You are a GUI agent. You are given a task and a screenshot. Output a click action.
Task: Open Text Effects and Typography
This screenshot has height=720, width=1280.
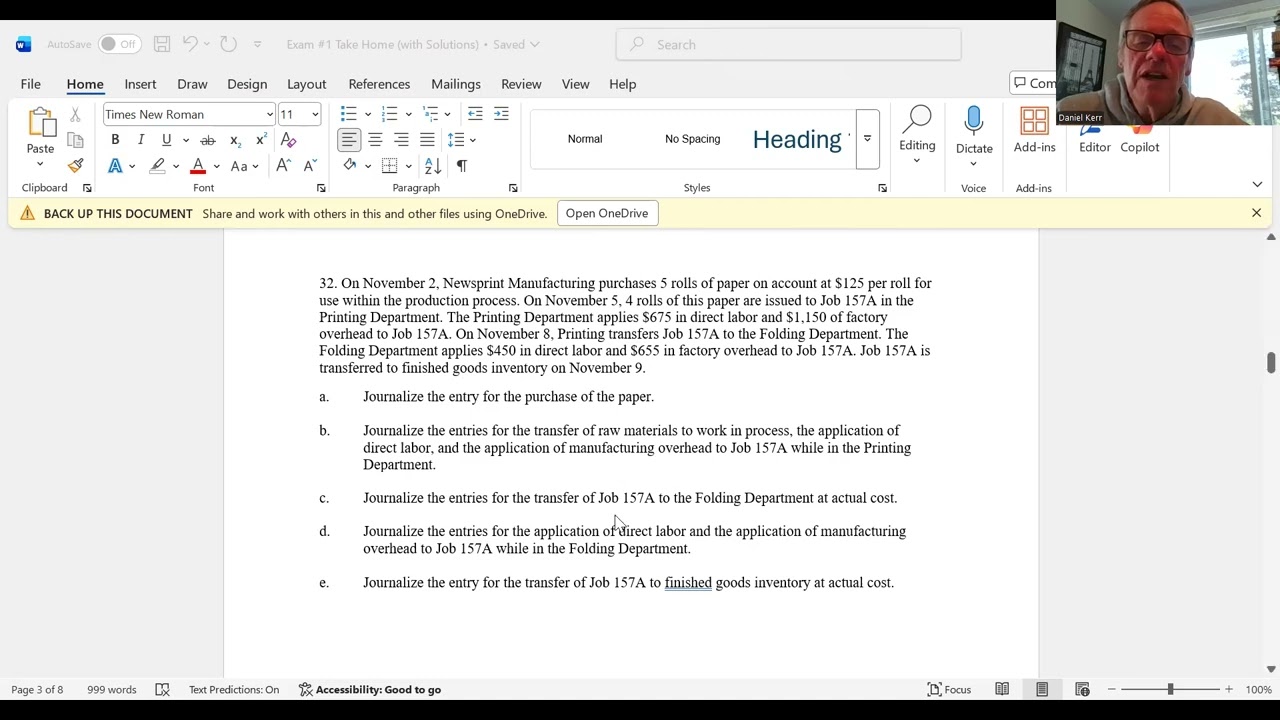(115, 166)
